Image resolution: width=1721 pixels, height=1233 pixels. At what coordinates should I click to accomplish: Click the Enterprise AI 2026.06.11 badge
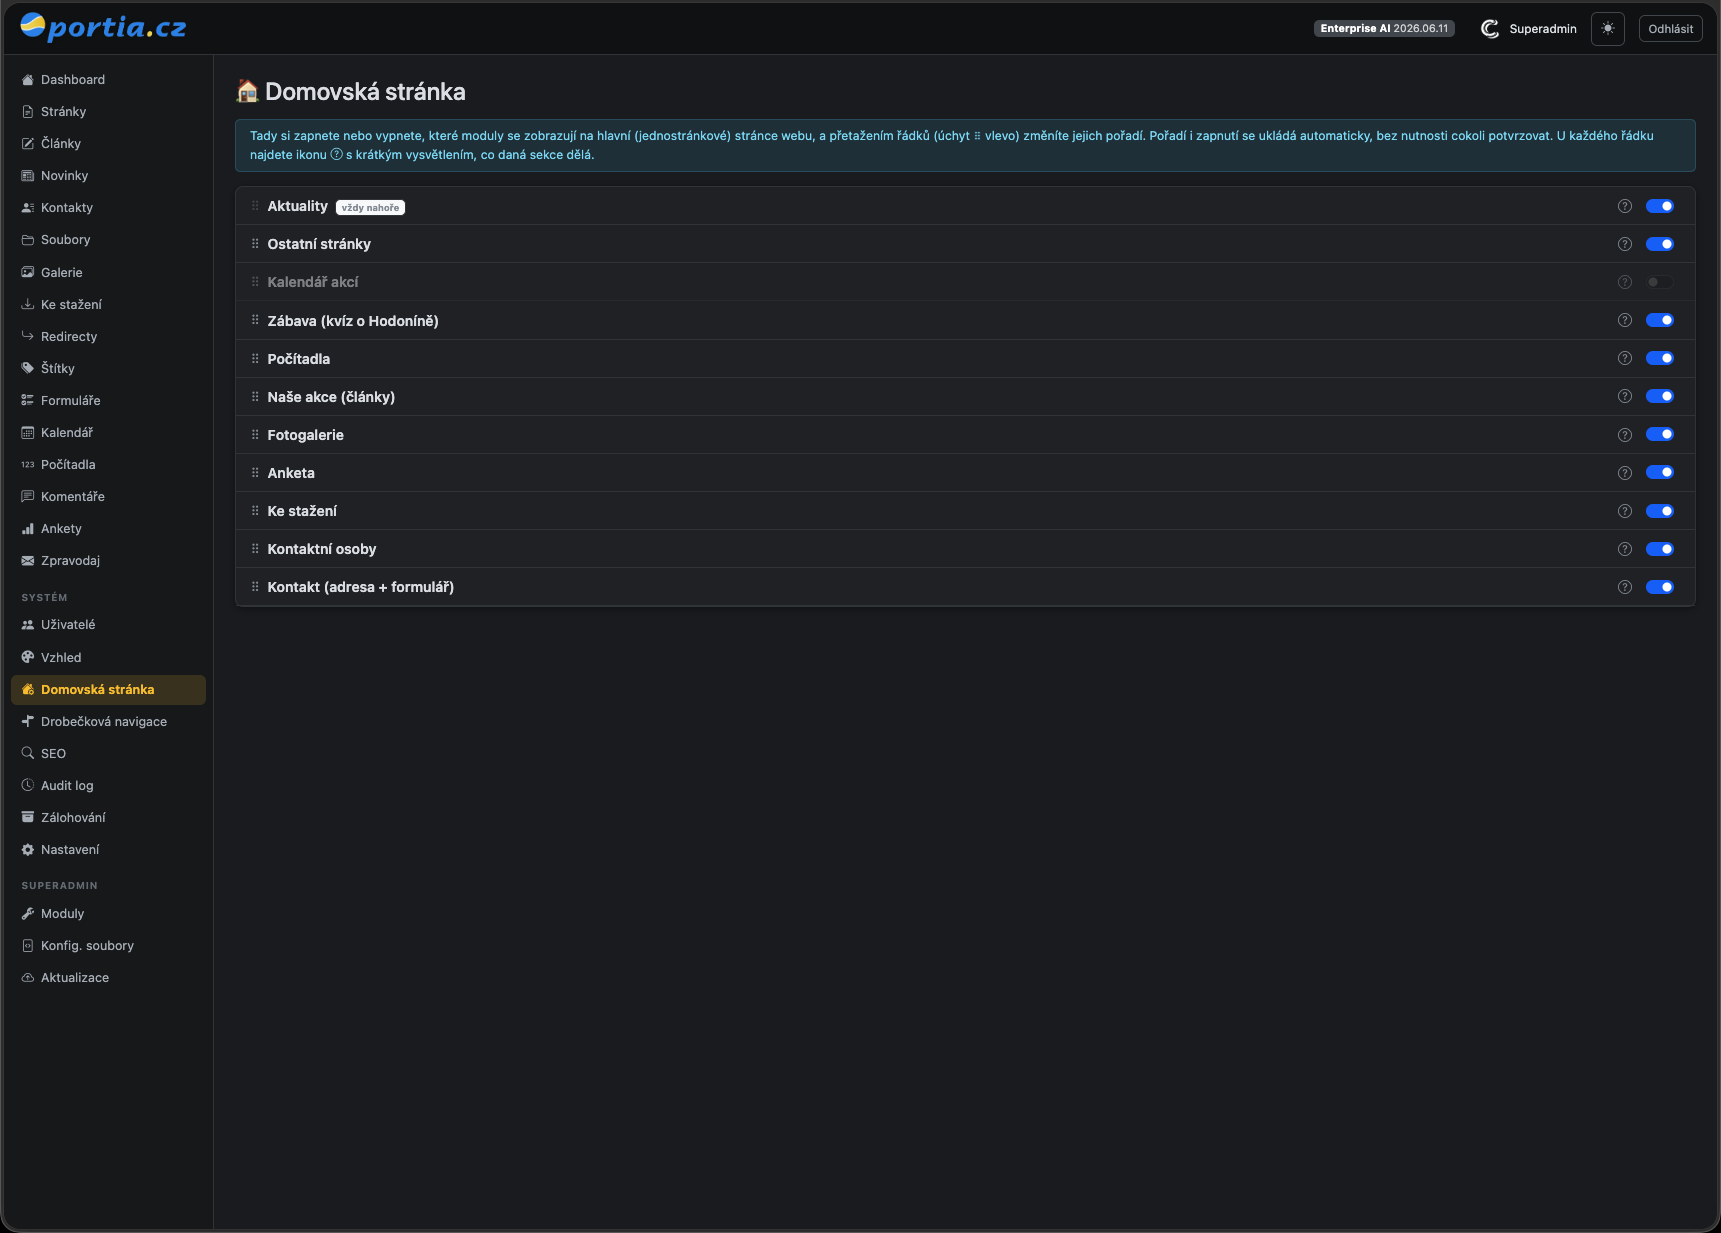tap(1384, 29)
